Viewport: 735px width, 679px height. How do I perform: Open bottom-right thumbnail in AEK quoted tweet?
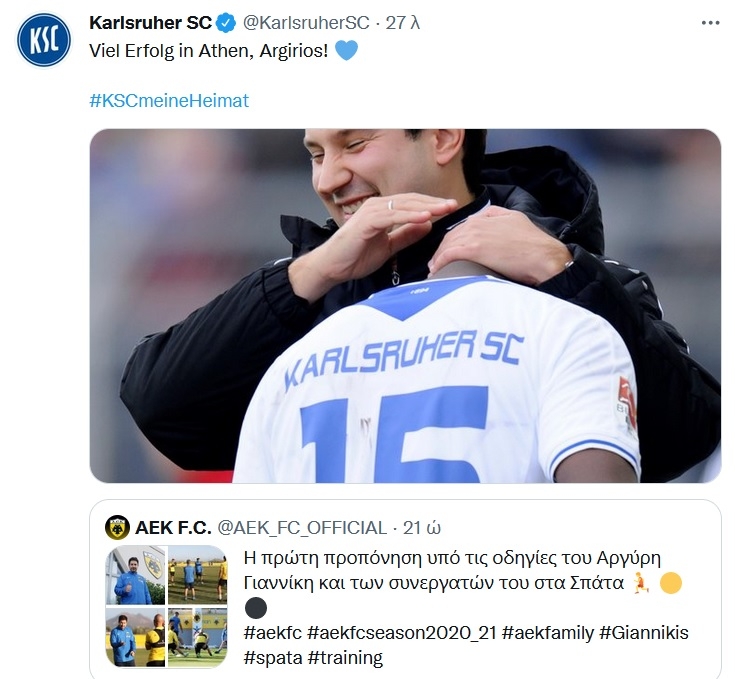[197, 637]
